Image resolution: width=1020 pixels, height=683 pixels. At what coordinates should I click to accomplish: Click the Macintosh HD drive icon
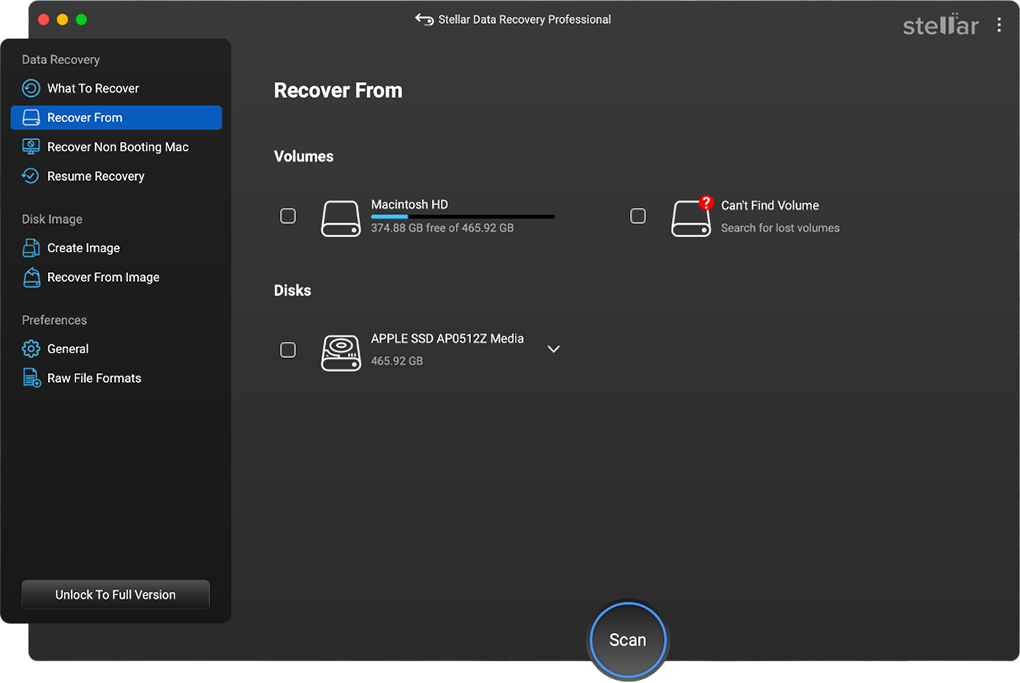click(341, 217)
